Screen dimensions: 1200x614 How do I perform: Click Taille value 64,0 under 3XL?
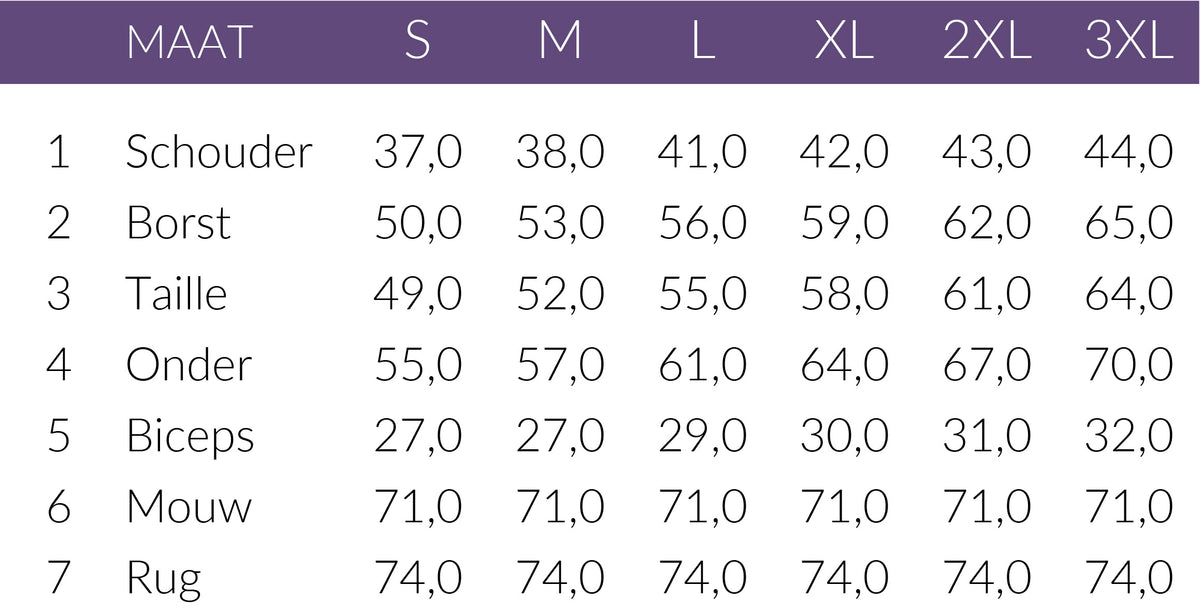[x=1128, y=294]
